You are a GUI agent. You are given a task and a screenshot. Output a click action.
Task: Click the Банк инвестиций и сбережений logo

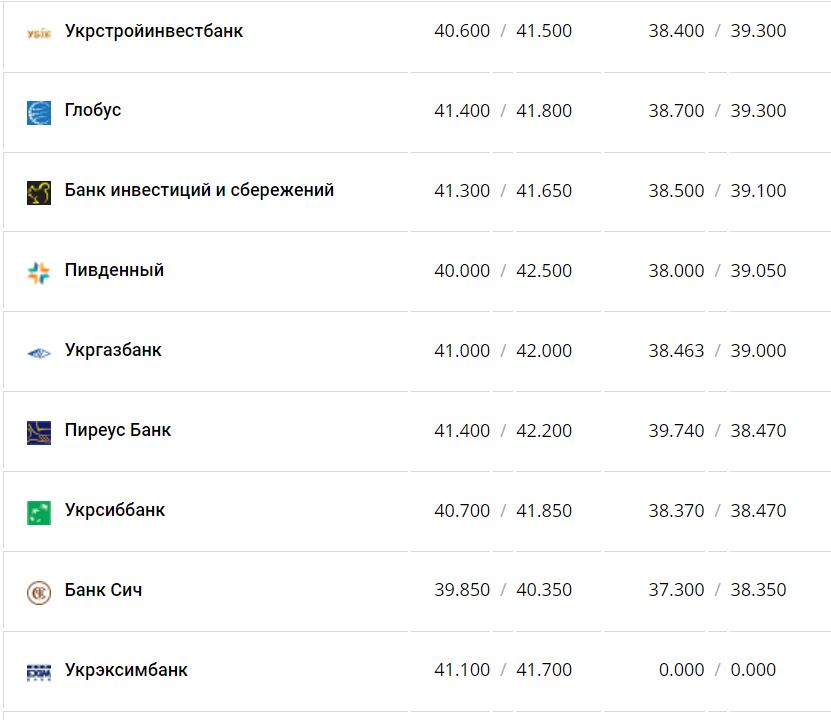click(38, 190)
